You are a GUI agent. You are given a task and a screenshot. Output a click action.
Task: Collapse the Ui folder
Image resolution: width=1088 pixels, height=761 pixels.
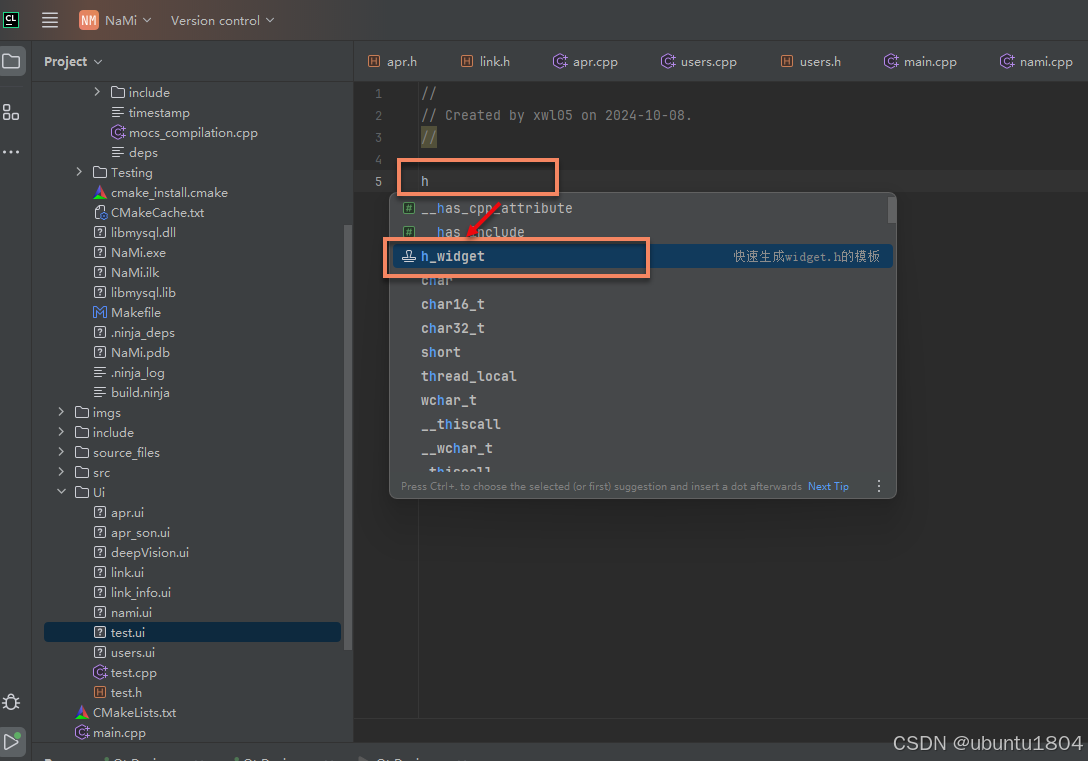tap(61, 491)
